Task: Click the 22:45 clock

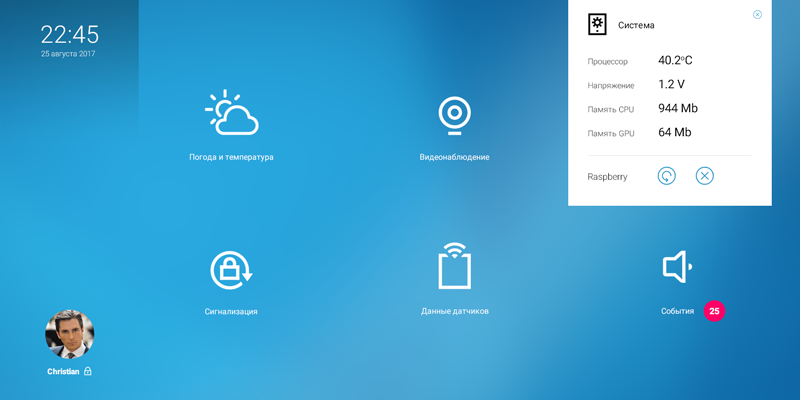Action: pos(70,35)
